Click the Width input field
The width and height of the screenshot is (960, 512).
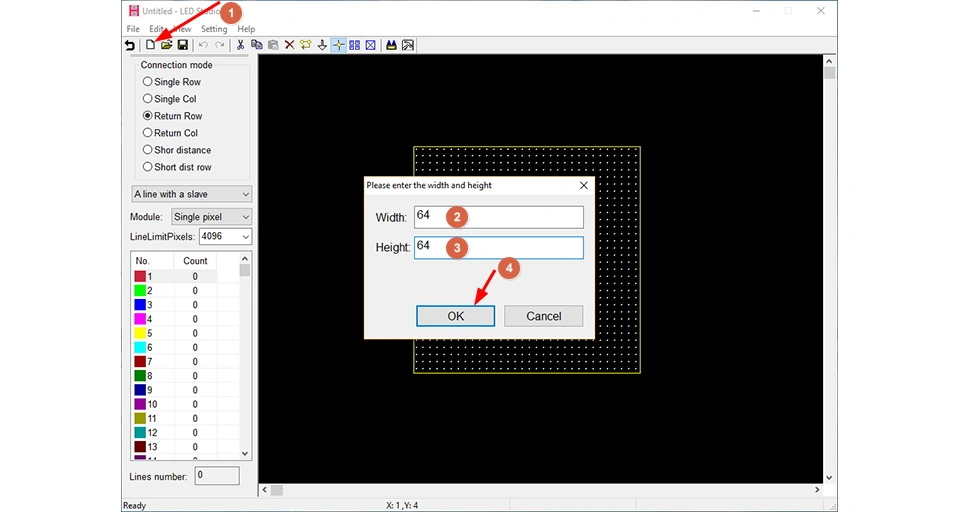(x=499, y=217)
